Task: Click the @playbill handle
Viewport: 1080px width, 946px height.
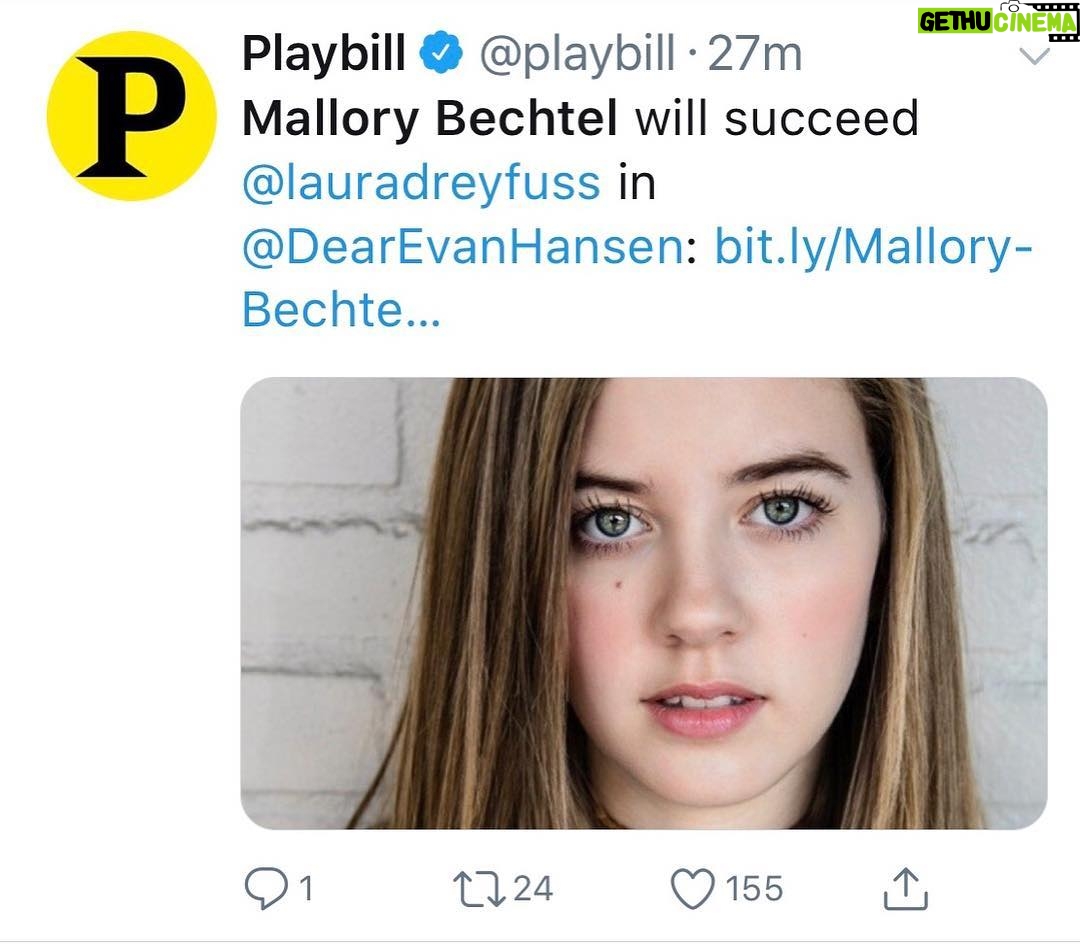Action: (x=577, y=56)
